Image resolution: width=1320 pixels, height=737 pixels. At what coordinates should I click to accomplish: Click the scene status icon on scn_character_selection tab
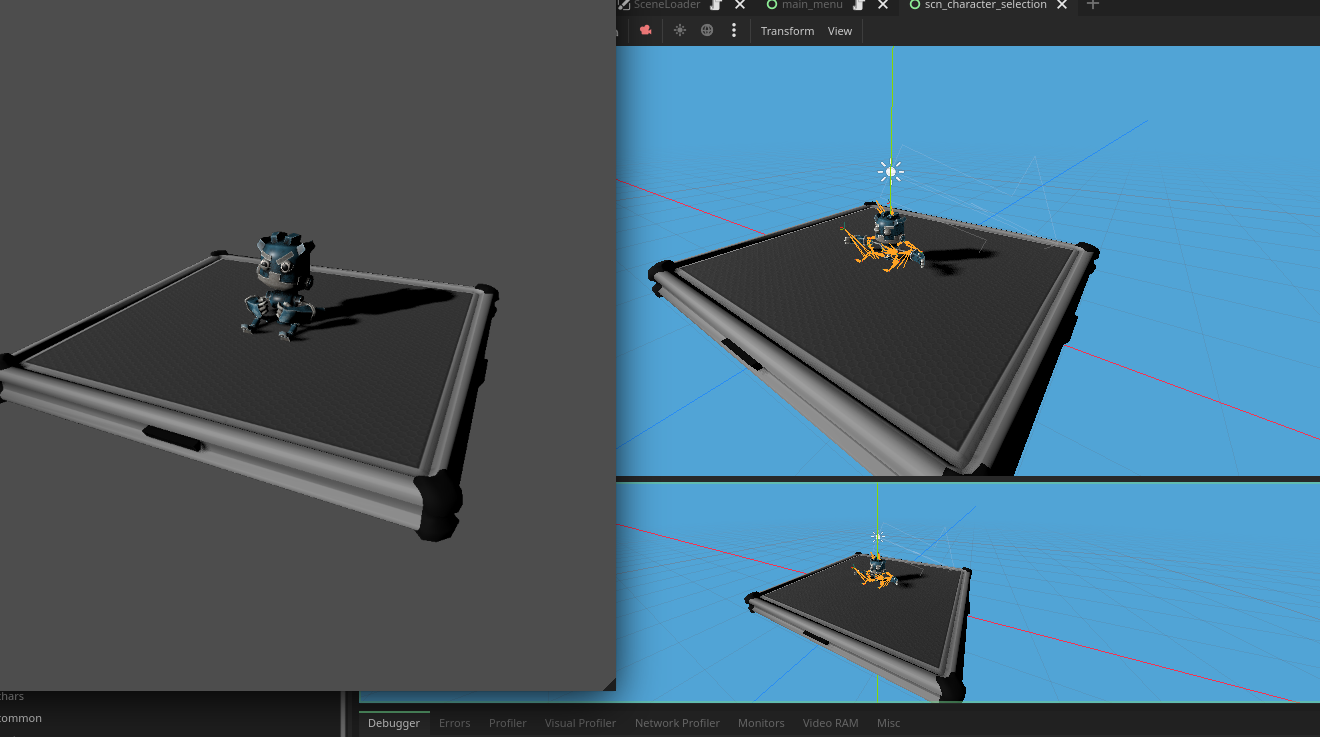(916, 5)
